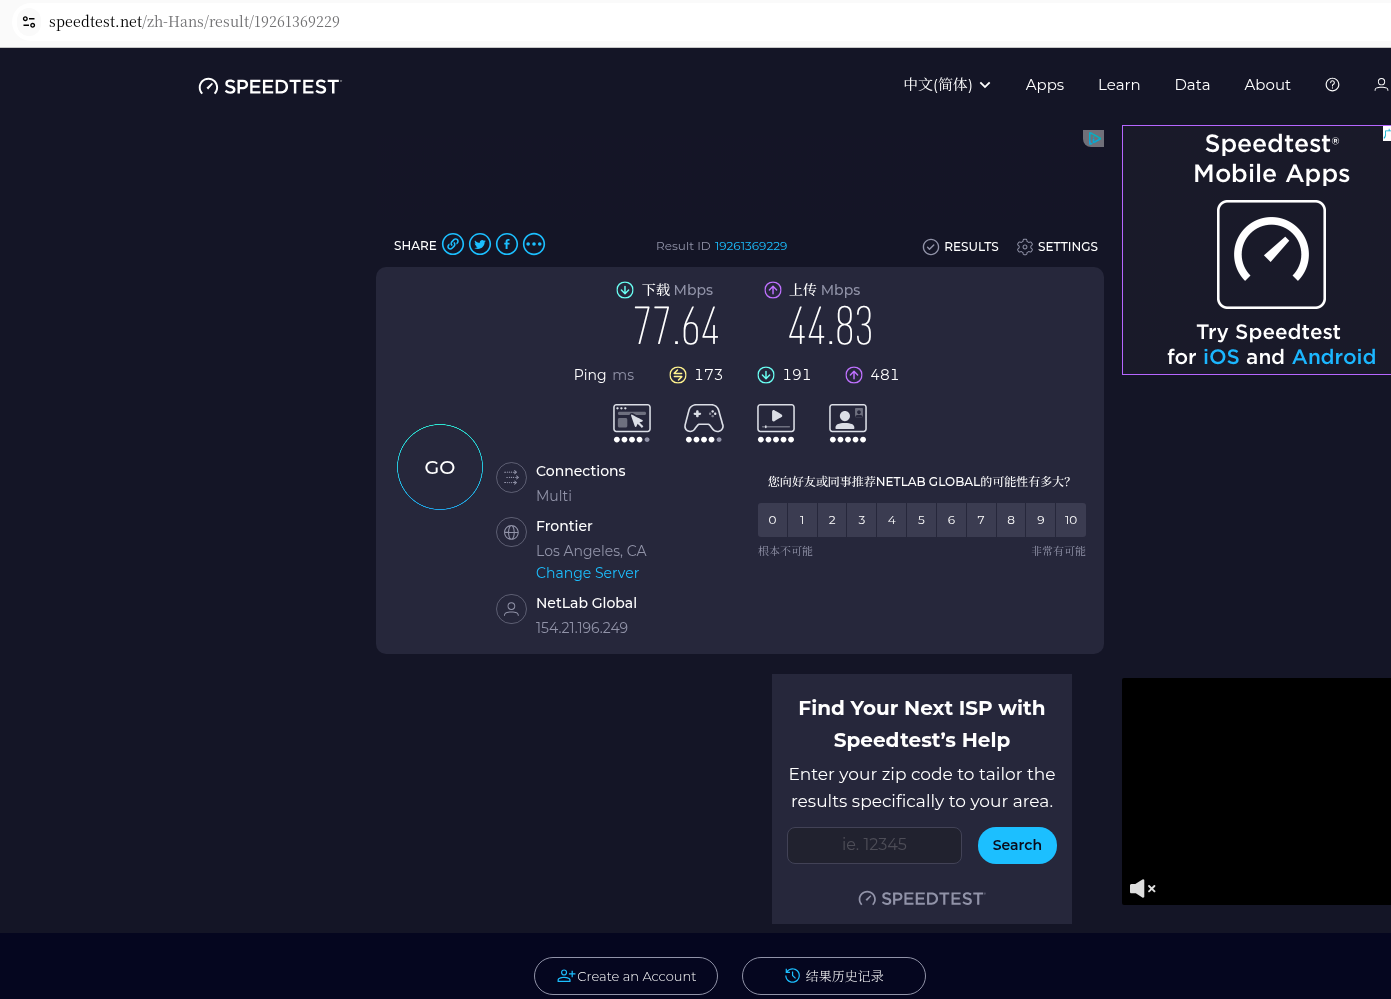
Task: Click Create an Account button
Action: tap(626, 976)
